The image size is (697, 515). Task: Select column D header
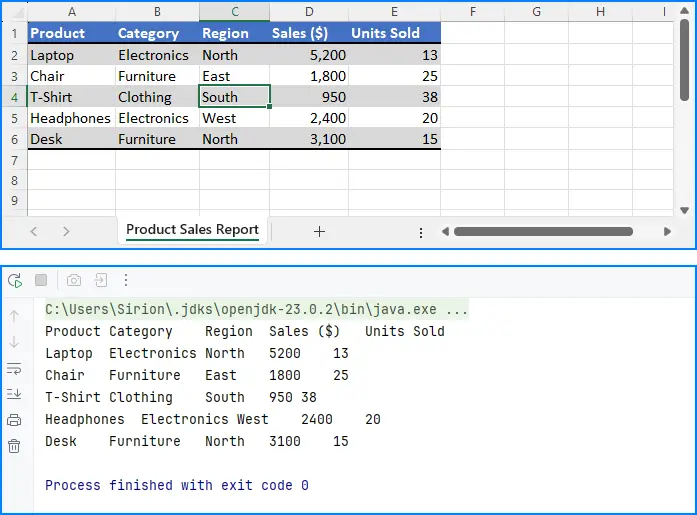coord(309,11)
